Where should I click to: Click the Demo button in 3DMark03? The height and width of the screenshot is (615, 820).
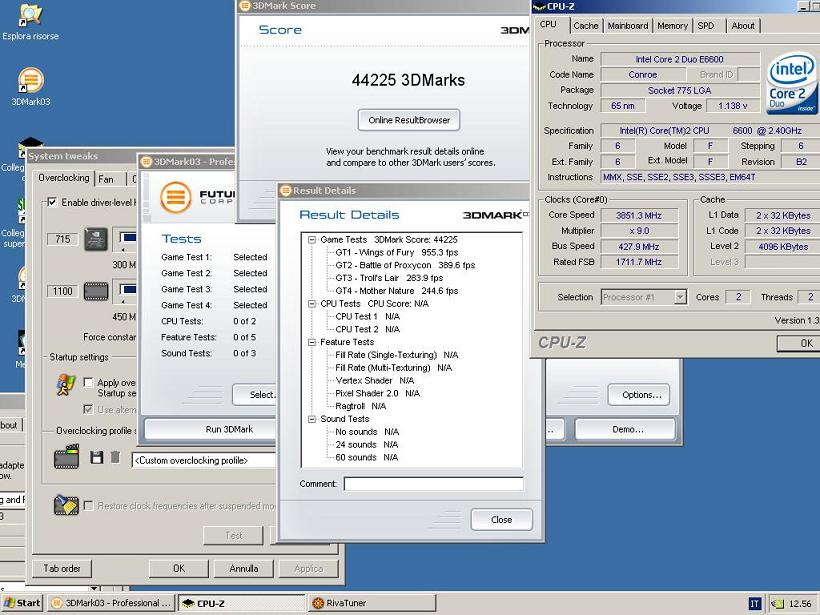pos(625,429)
